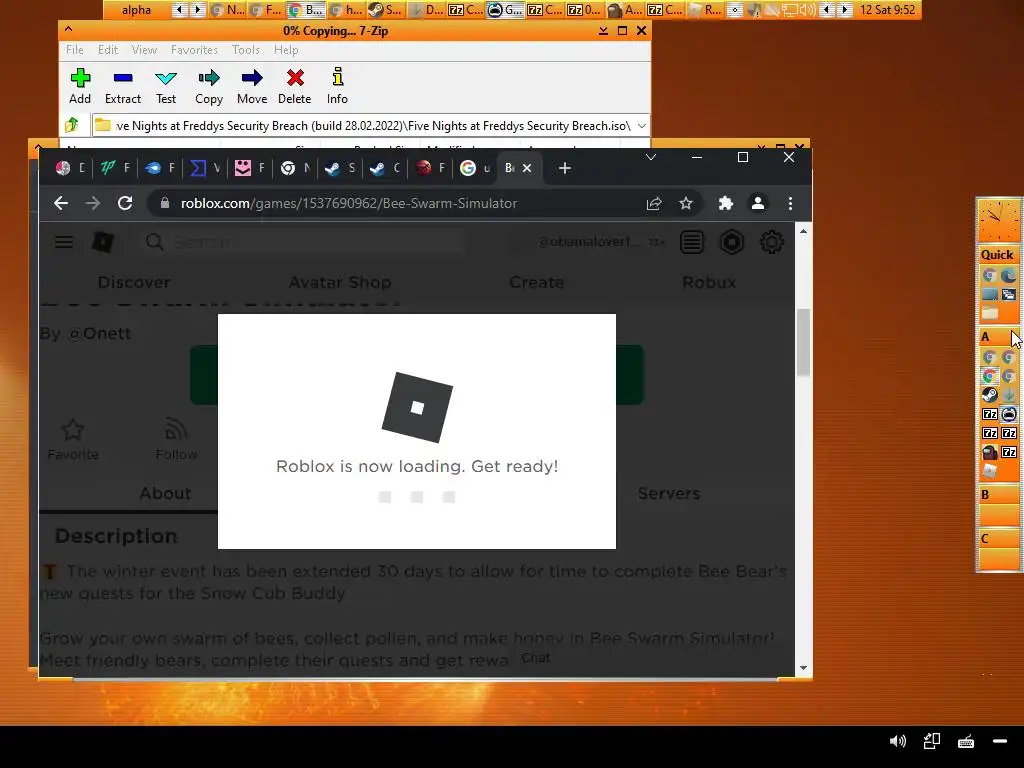Open the Chrome three-dot menu
1024x768 pixels.
[x=790, y=203]
